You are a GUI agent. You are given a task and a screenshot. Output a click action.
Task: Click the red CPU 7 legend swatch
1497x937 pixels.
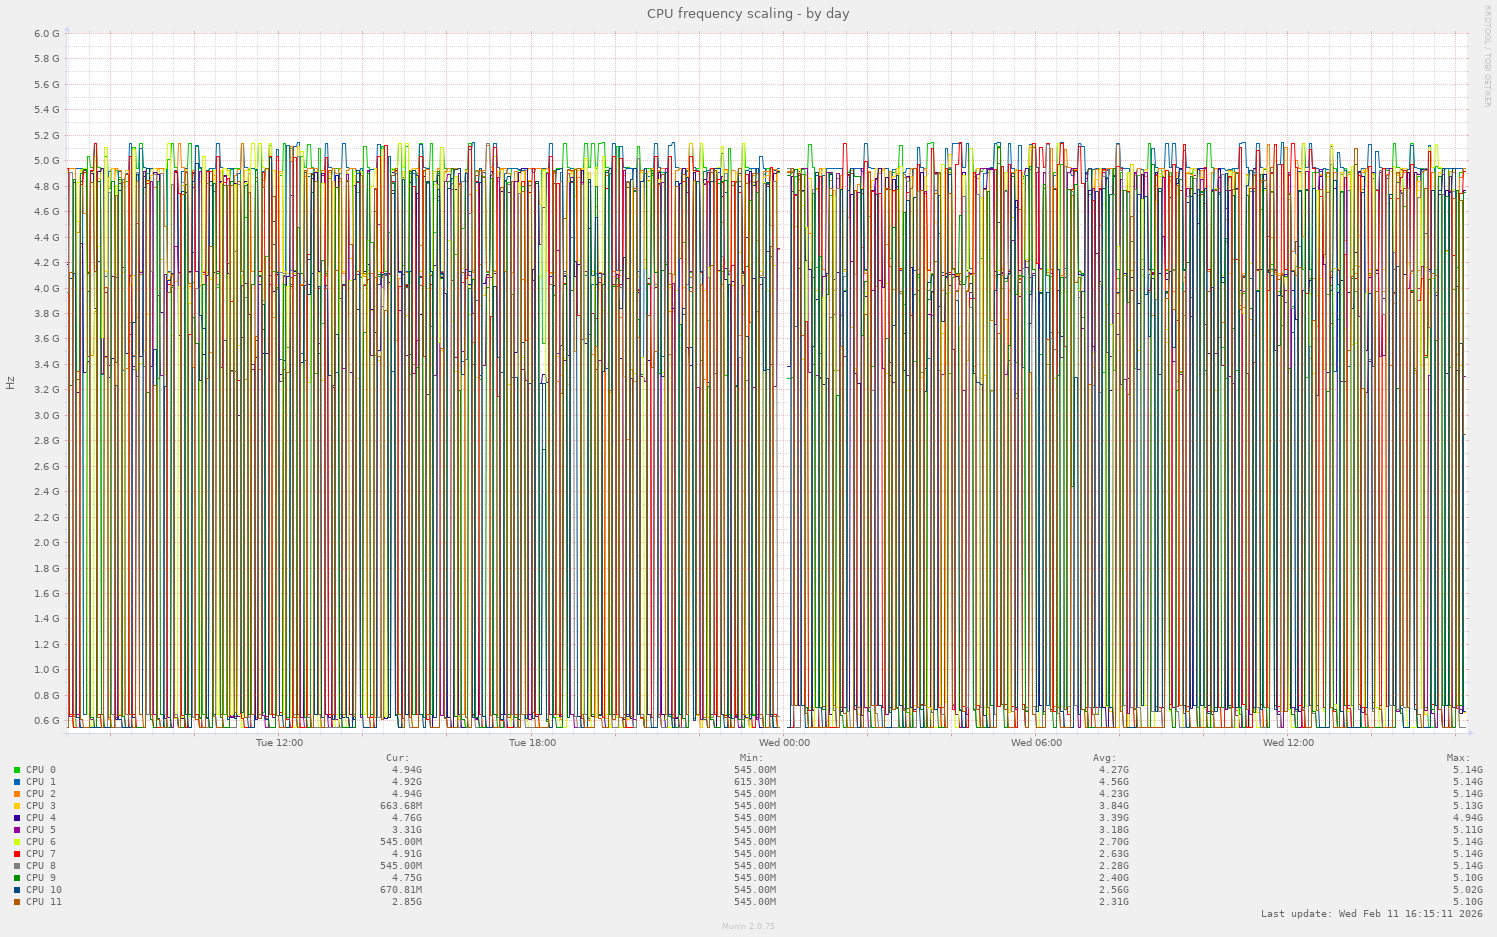(18, 853)
